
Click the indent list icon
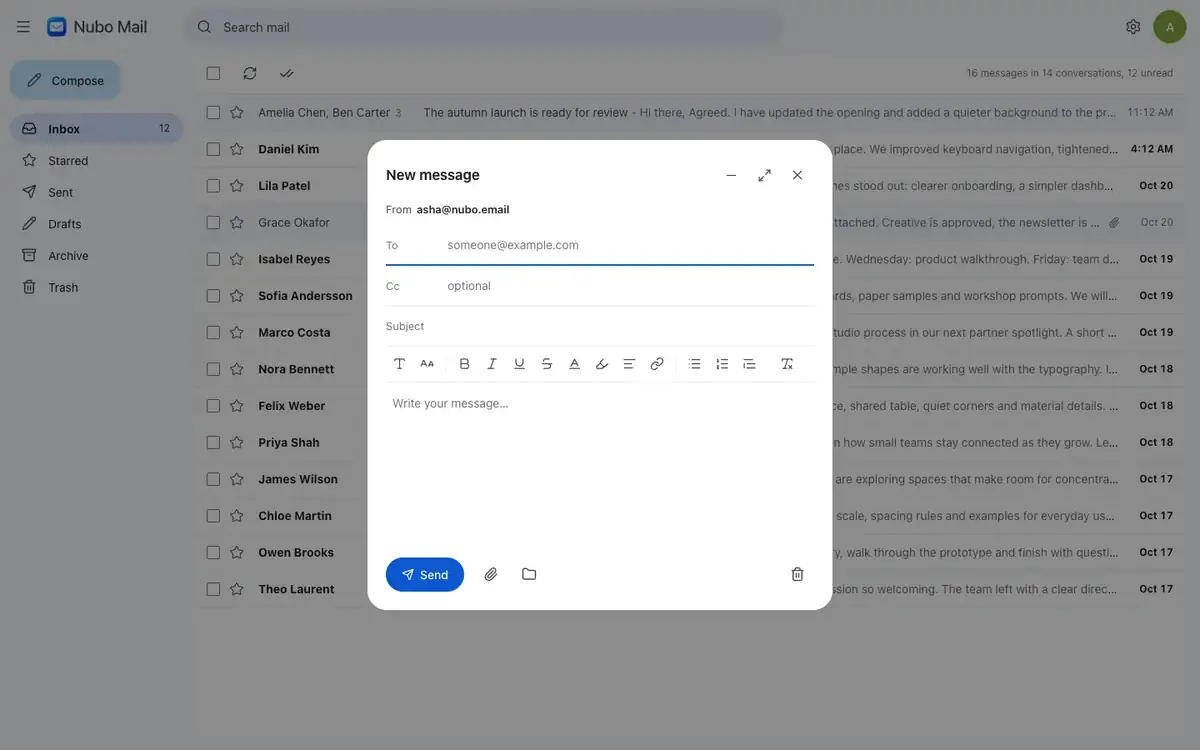749,364
